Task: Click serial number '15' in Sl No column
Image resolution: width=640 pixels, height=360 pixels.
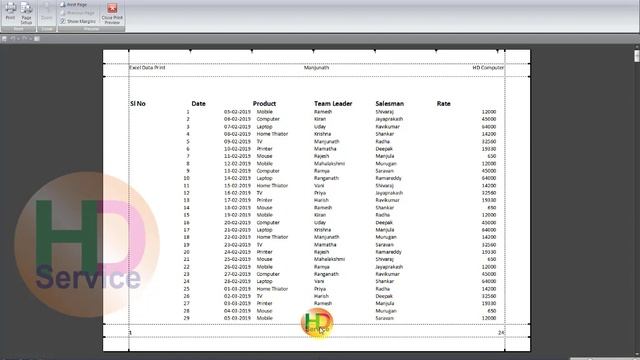Action: [187, 215]
